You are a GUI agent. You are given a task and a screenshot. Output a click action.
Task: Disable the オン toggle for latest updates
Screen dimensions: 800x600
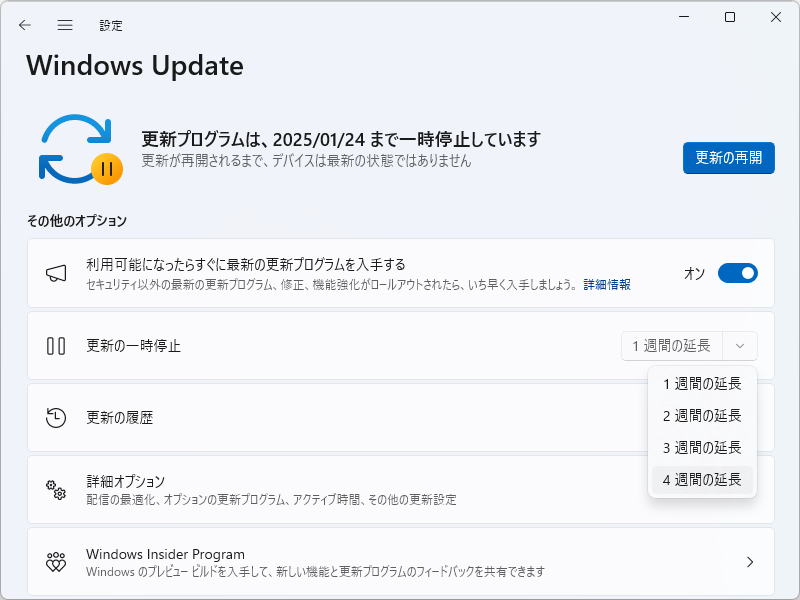pos(737,272)
